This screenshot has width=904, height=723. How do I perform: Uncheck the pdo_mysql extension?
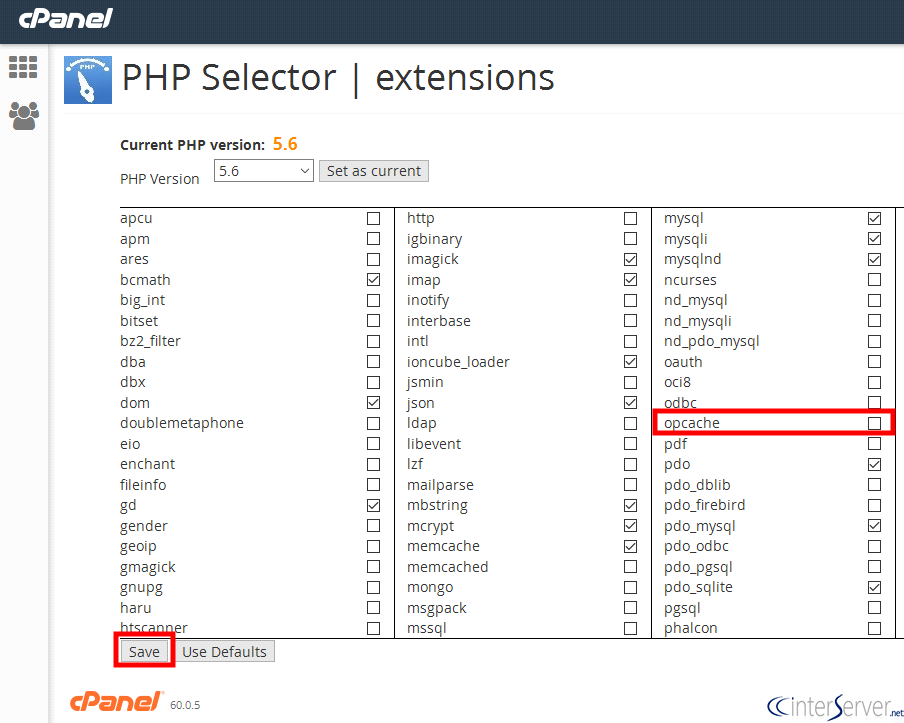point(874,526)
